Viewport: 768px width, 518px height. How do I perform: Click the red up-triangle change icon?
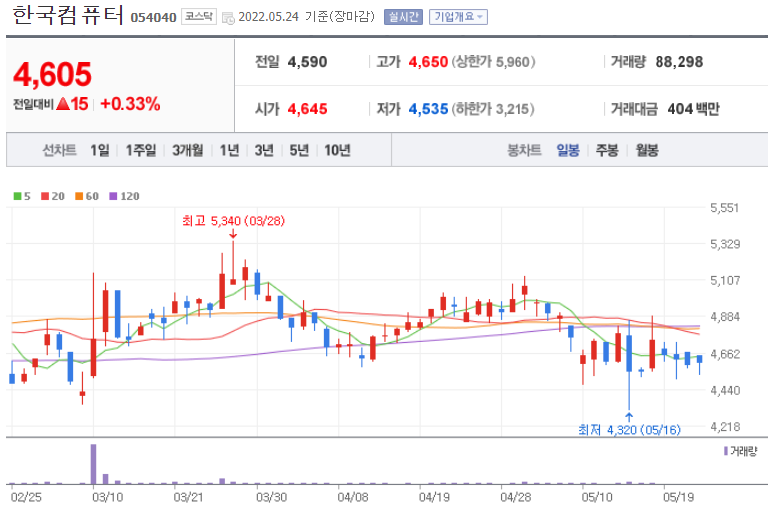pyautogui.click(x=63, y=104)
